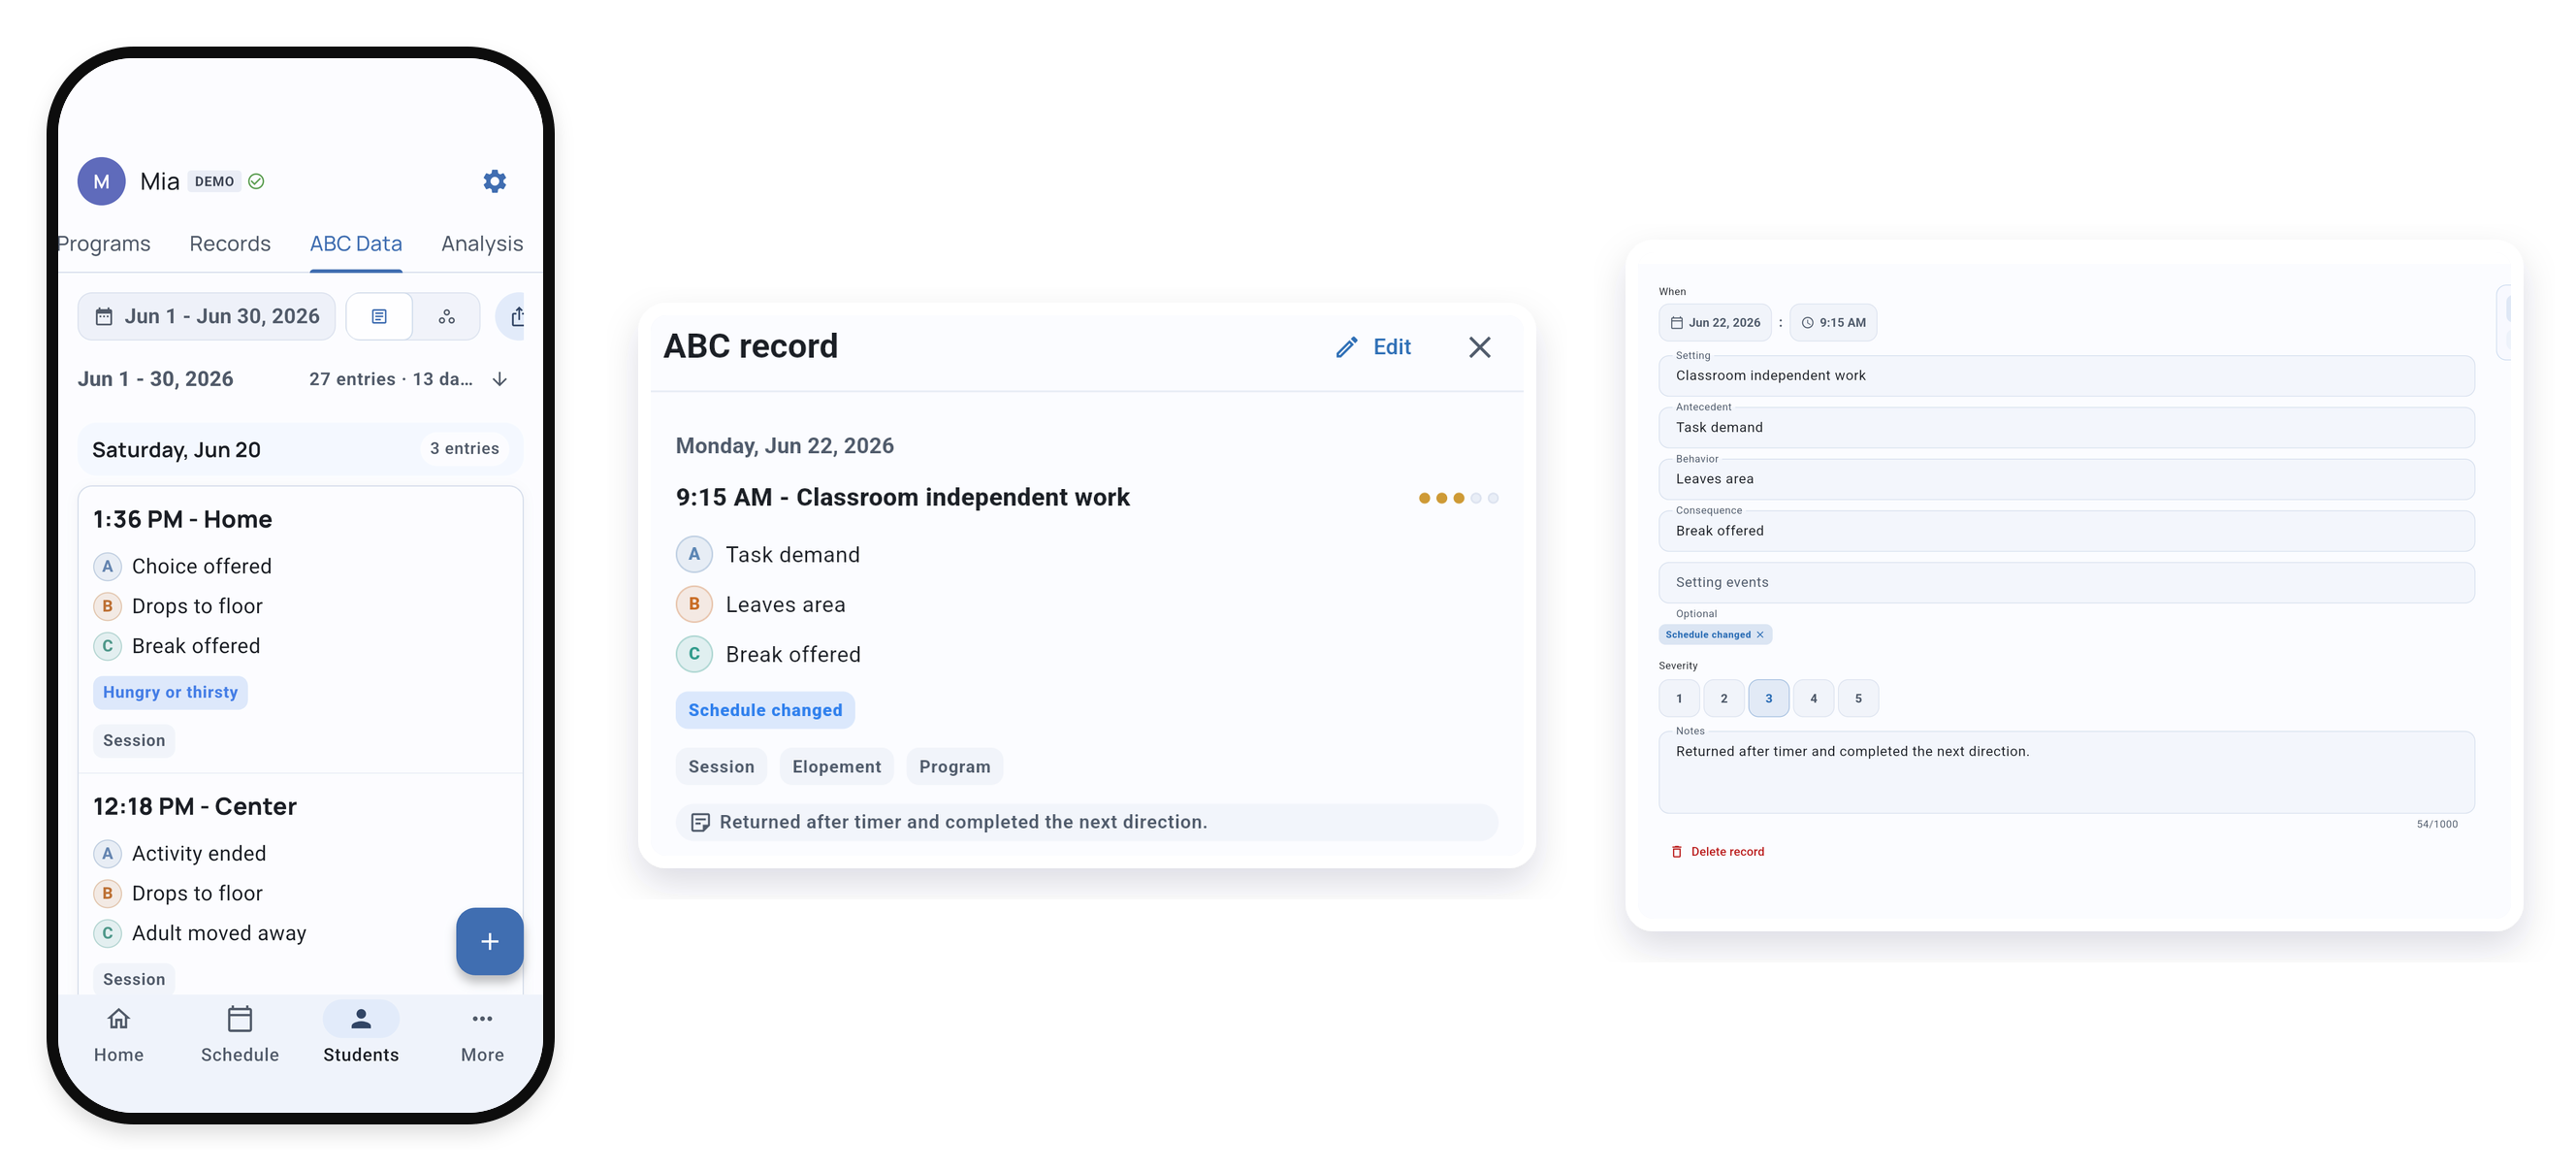Switch to the Analysis tab
The image size is (2576, 1171).
[x=482, y=244]
